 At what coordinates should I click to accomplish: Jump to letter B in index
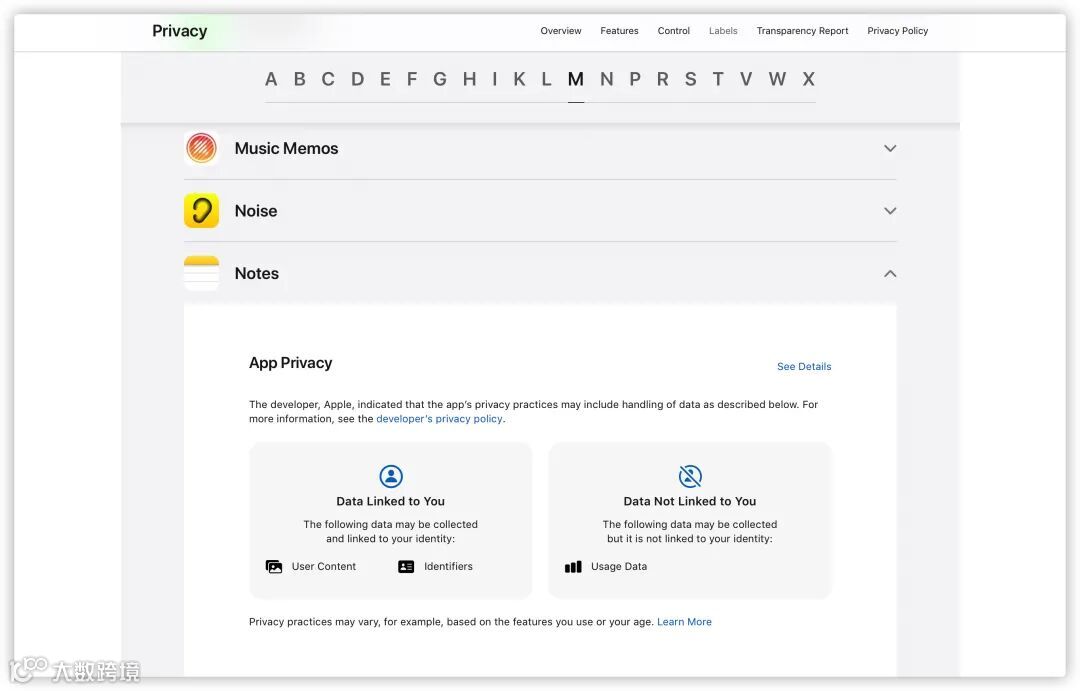[x=300, y=79]
